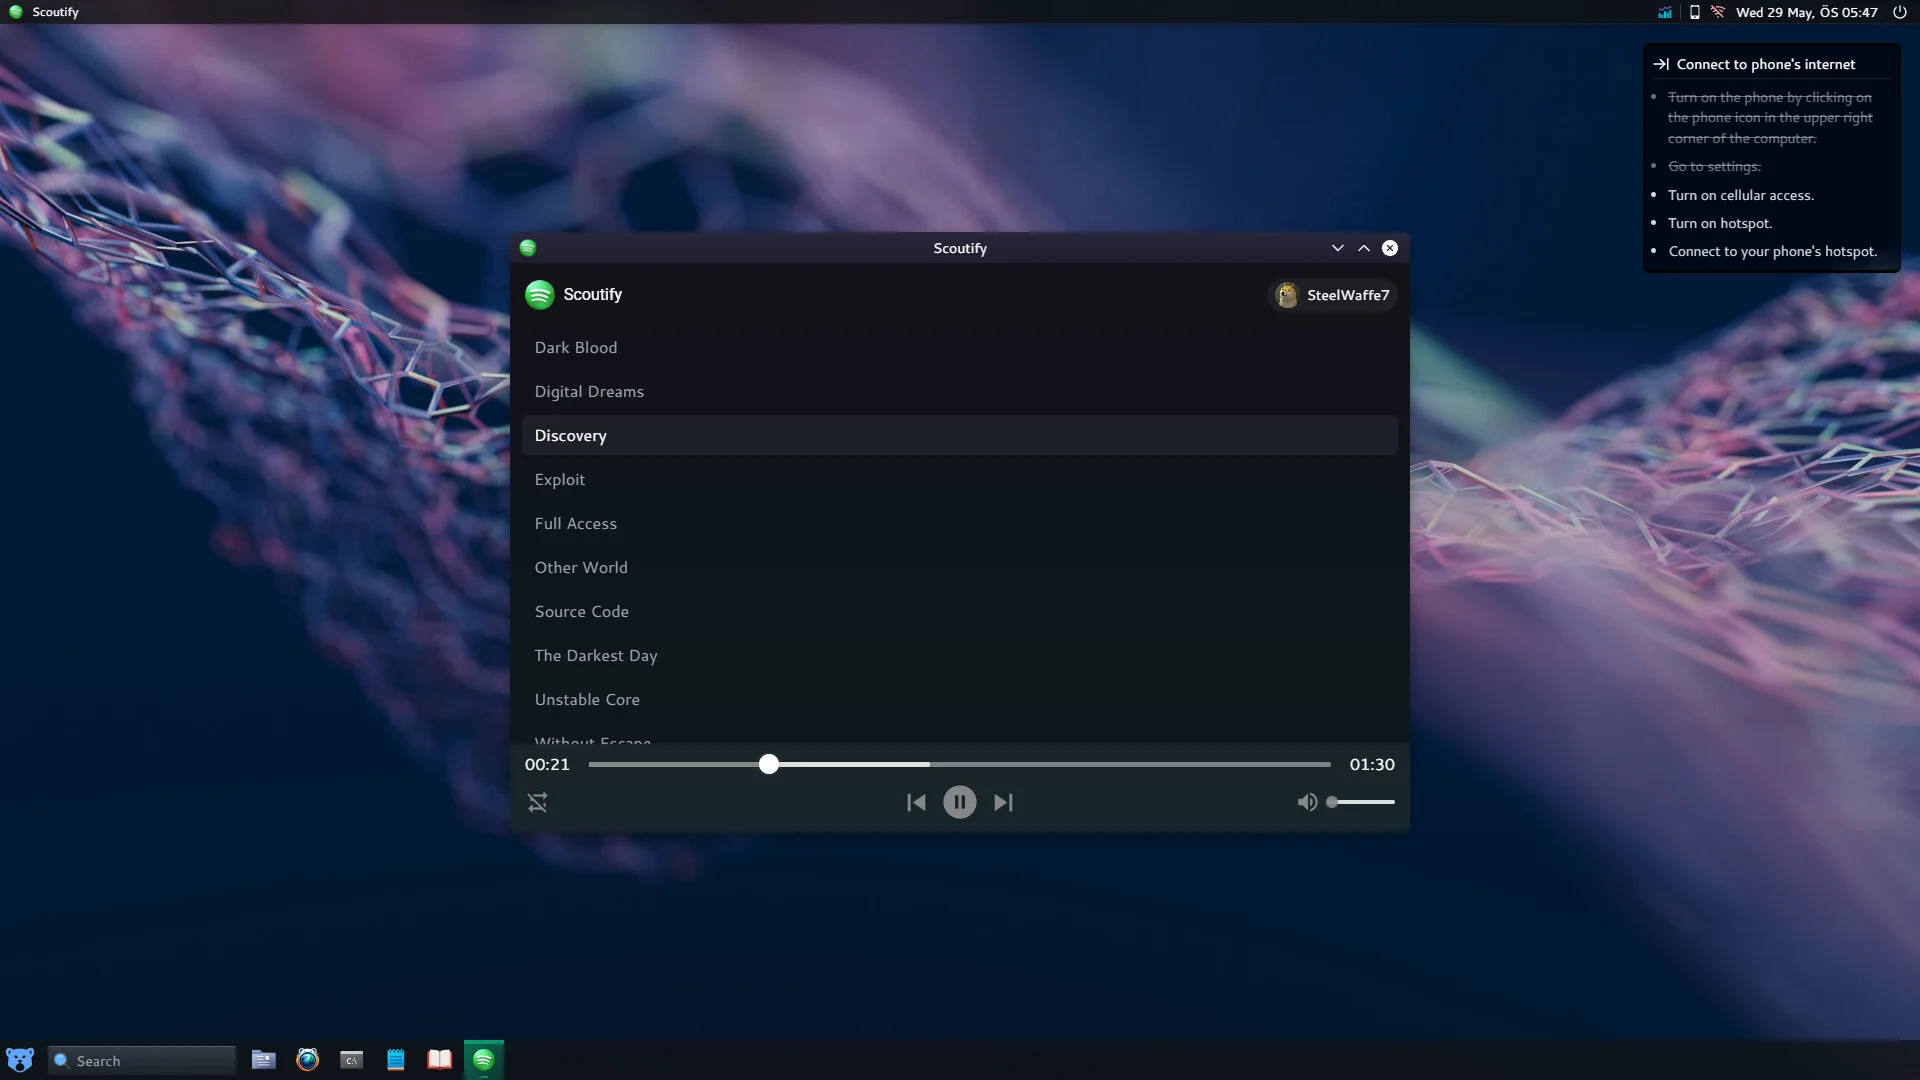The image size is (1920, 1080).
Task: Select the track The Darkest Day
Action: click(596, 655)
